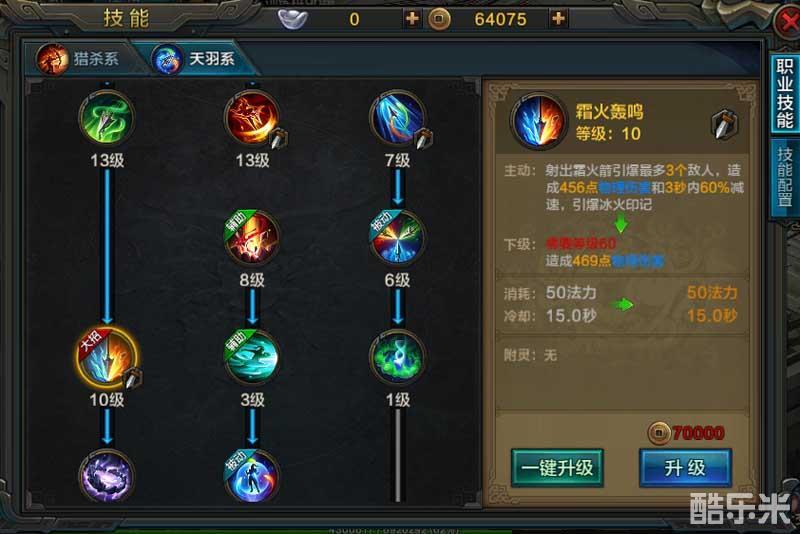Click the blade icon beside 霜火轰鸣 title

tap(724, 124)
